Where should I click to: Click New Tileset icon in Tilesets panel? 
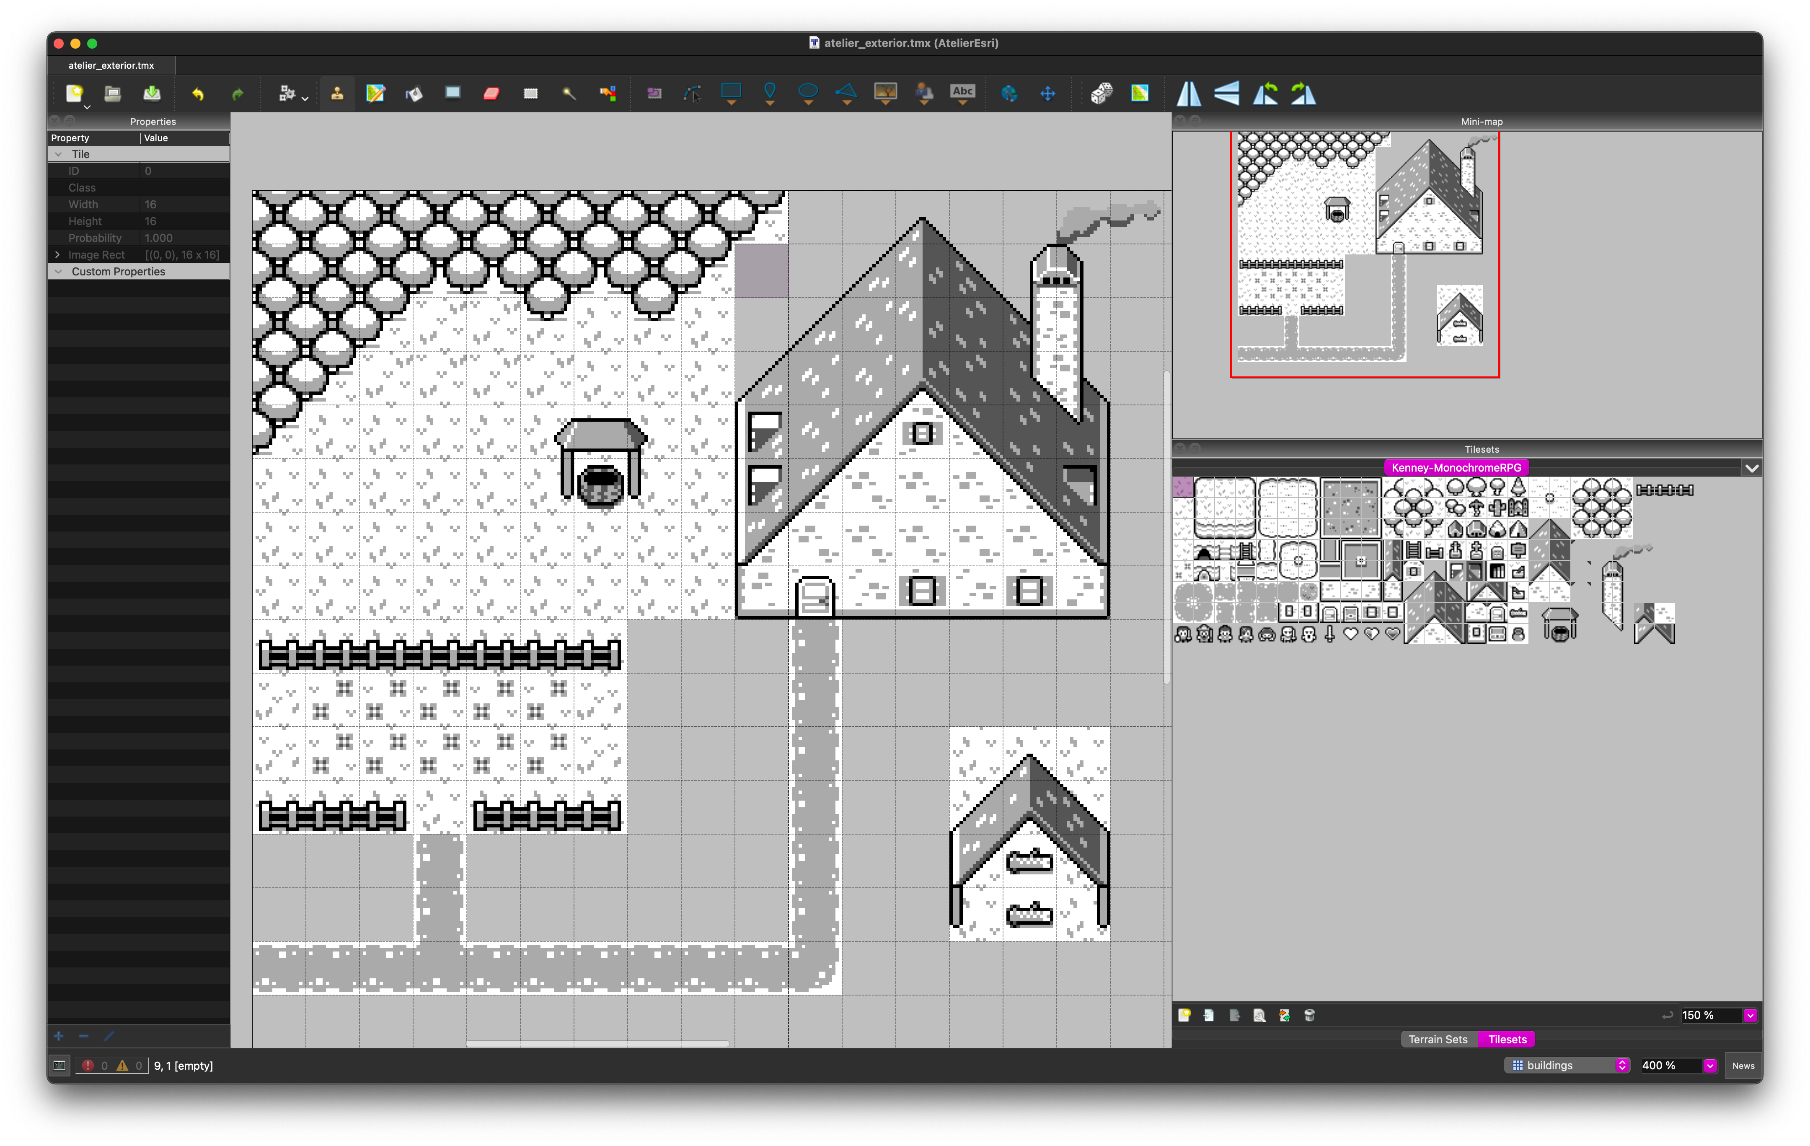1184,1015
